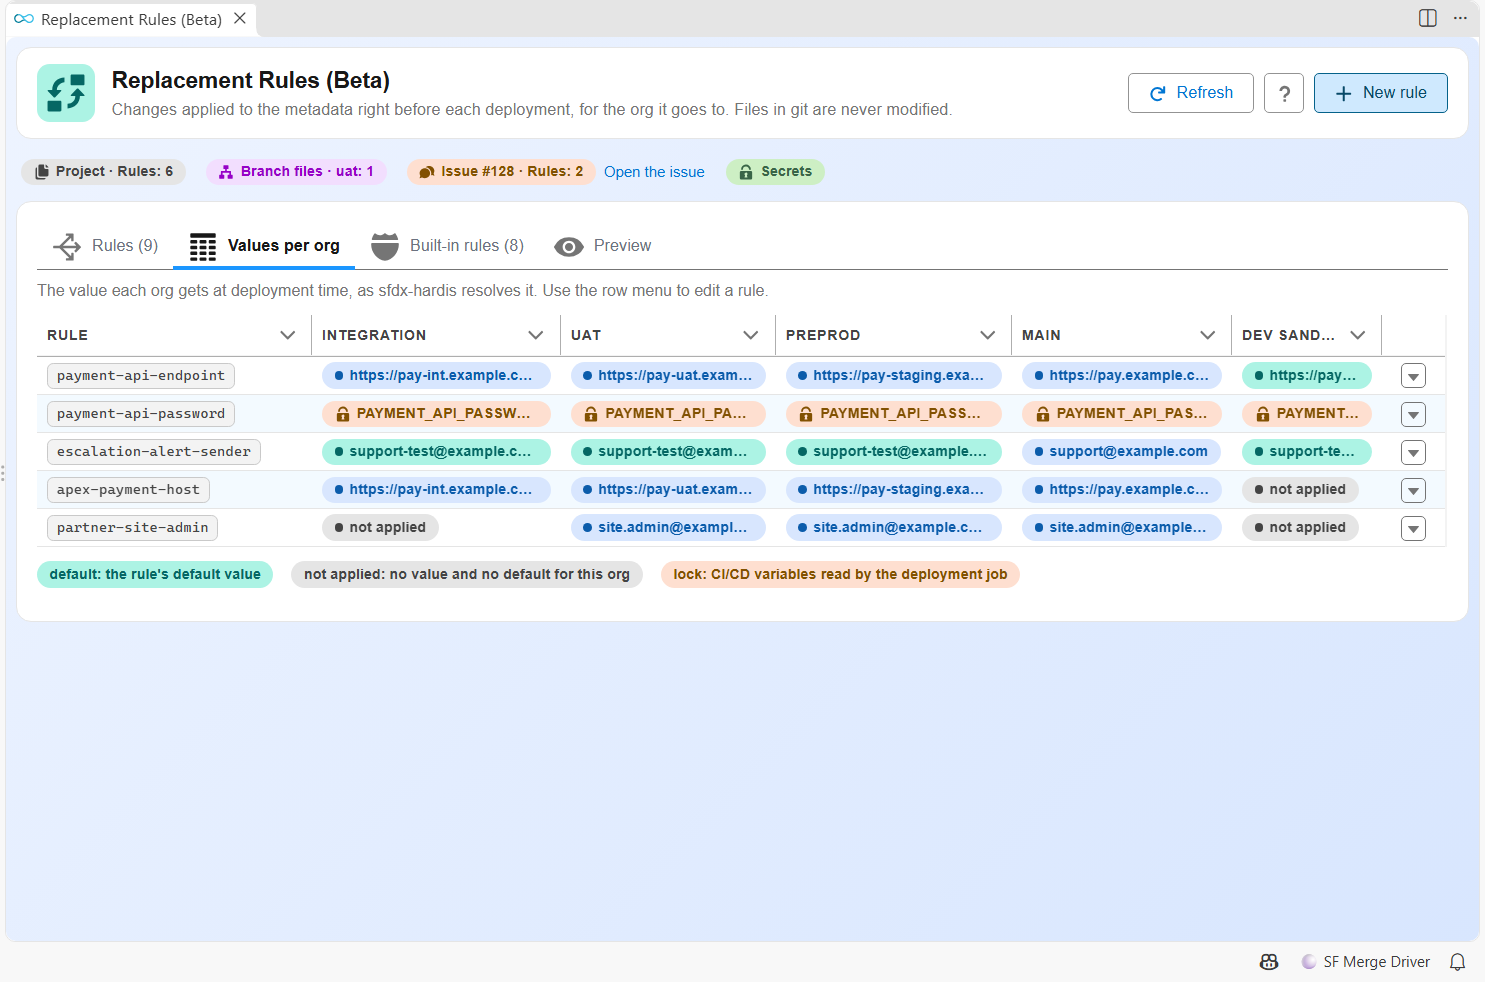
Task: Click the Replacement Rules logo icon
Action: 66,93
